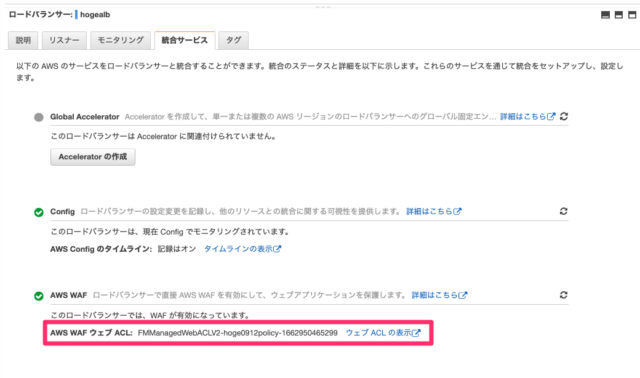Click the FMManagedWebACLV2-hoge0912policy ACL name
The height and width of the screenshot is (378, 640).
click(238, 333)
